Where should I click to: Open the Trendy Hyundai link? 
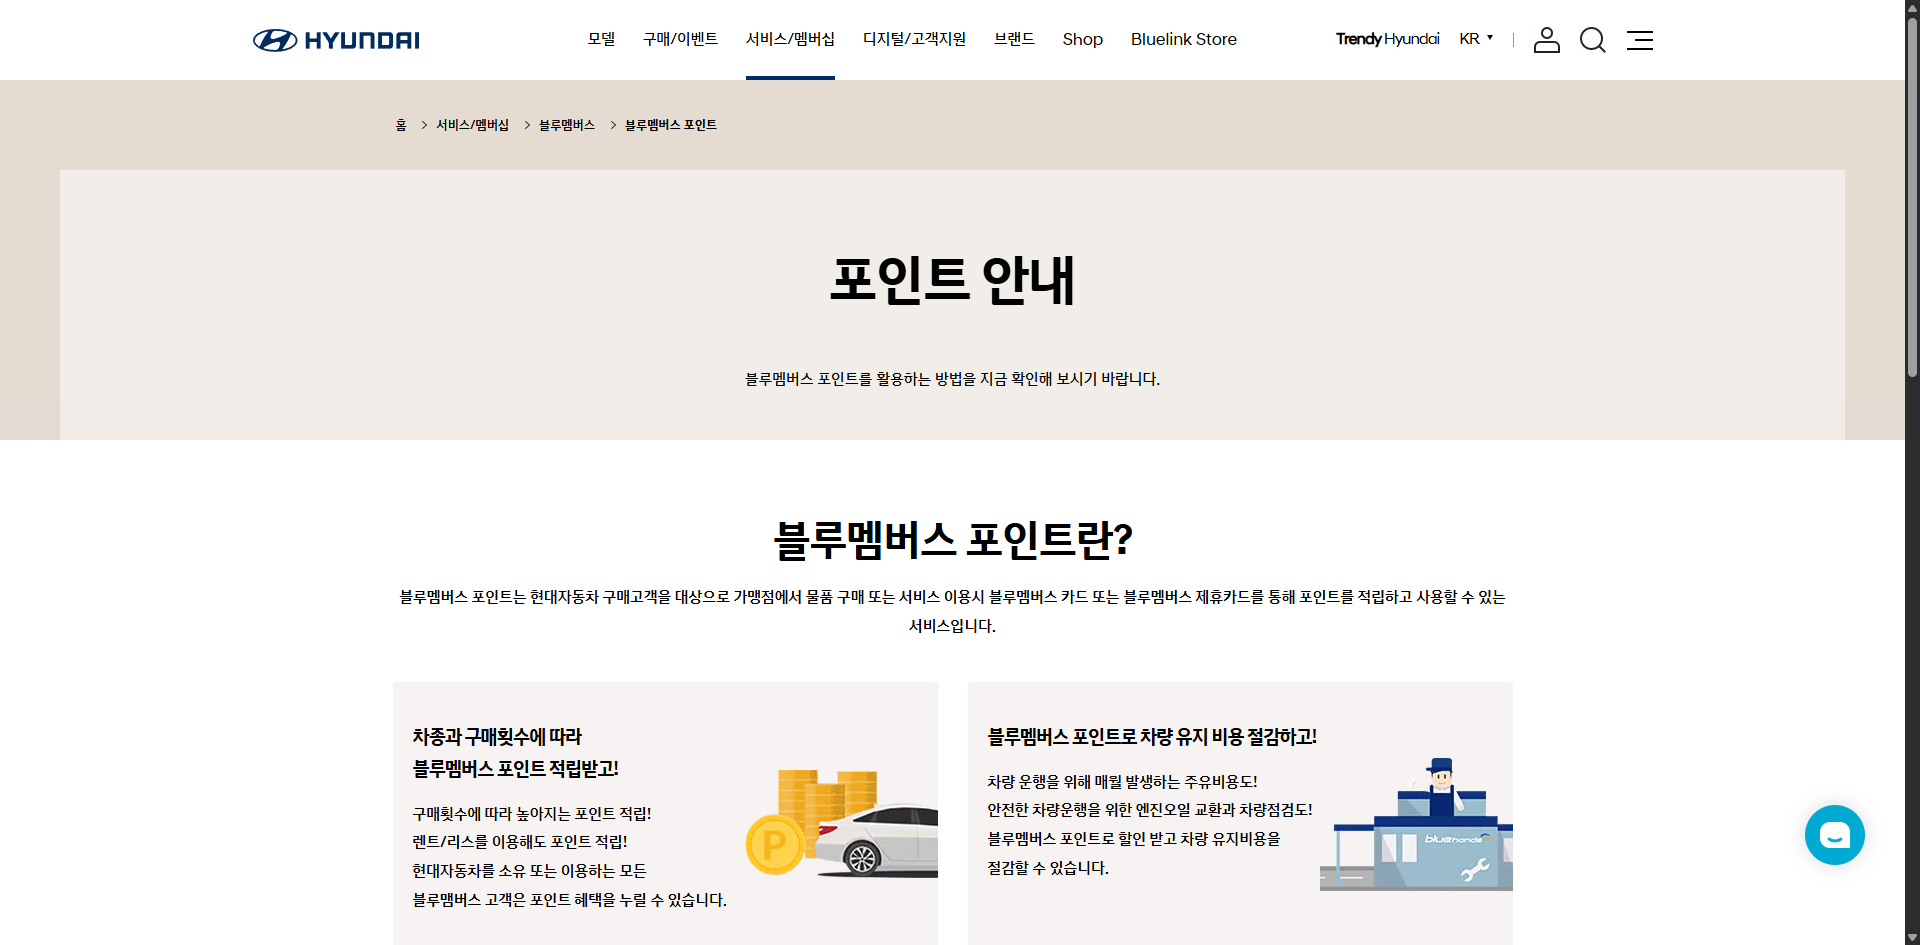click(x=1388, y=38)
